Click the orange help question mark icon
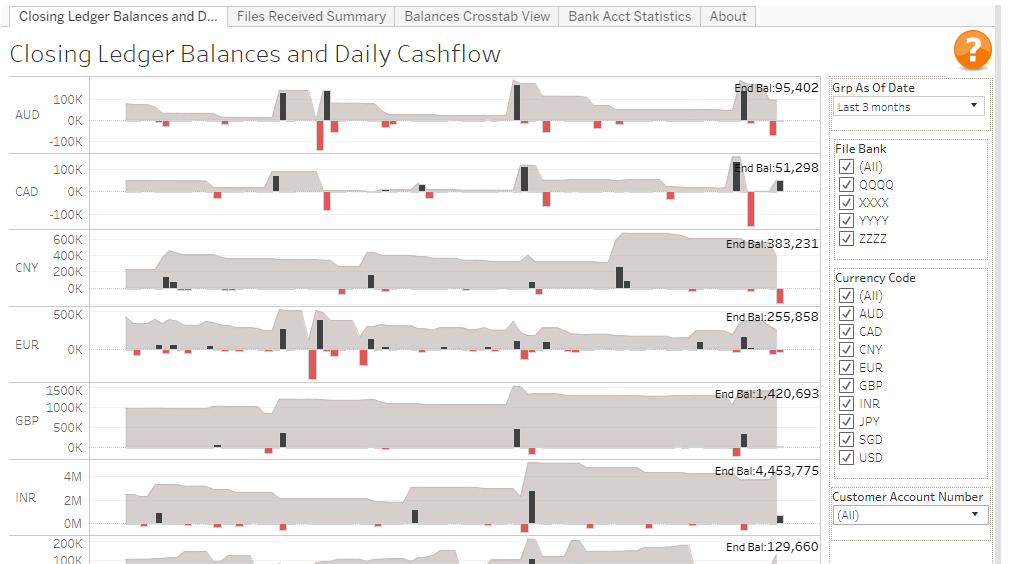 tap(972, 50)
